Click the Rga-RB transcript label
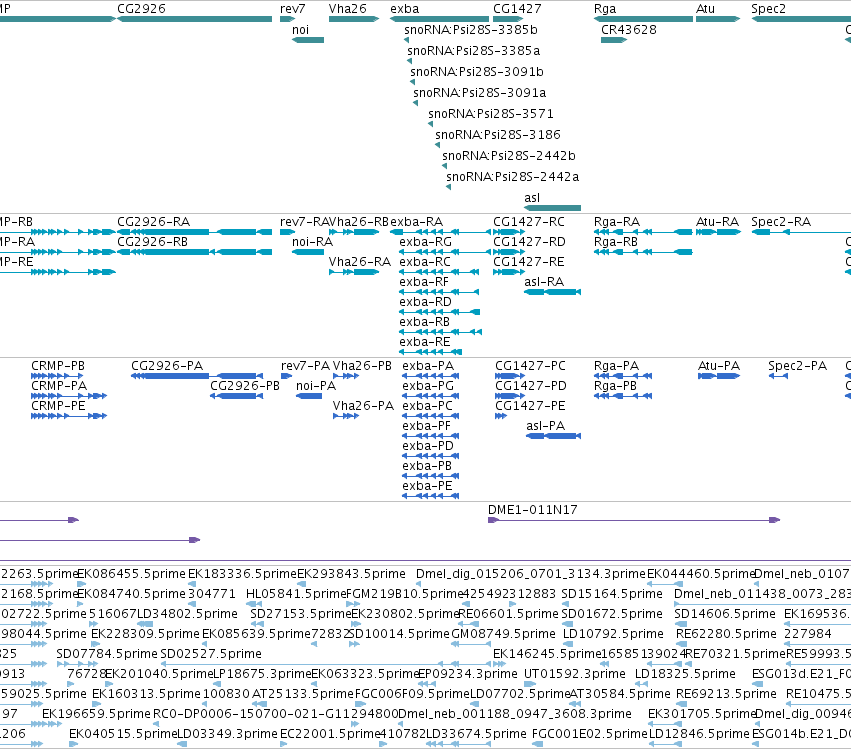Image resolution: width=851 pixels, height=749 pixels. 616,242
